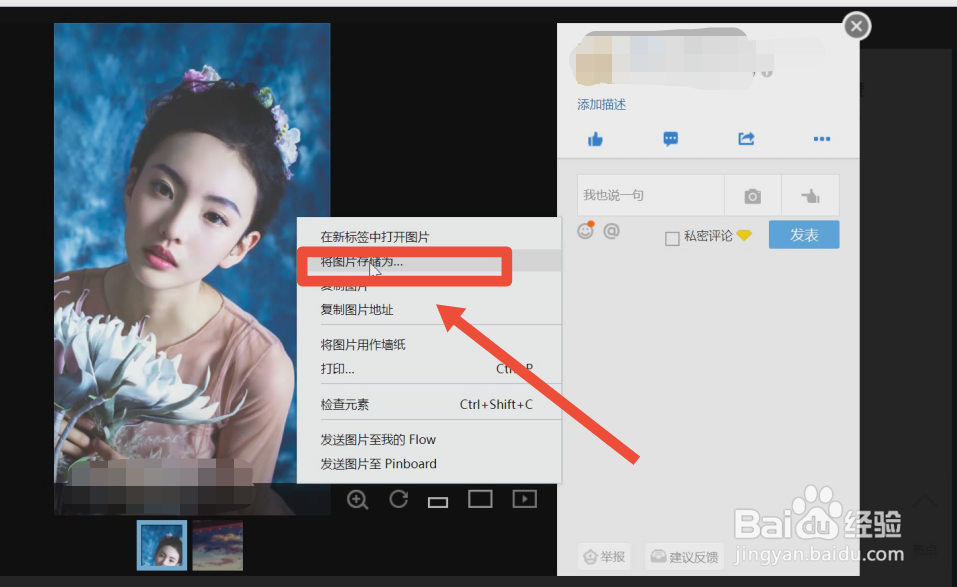Viewport: 957px width, 587px height.
Task: Select the large rectangle view icon
Action: coord(480,499)
